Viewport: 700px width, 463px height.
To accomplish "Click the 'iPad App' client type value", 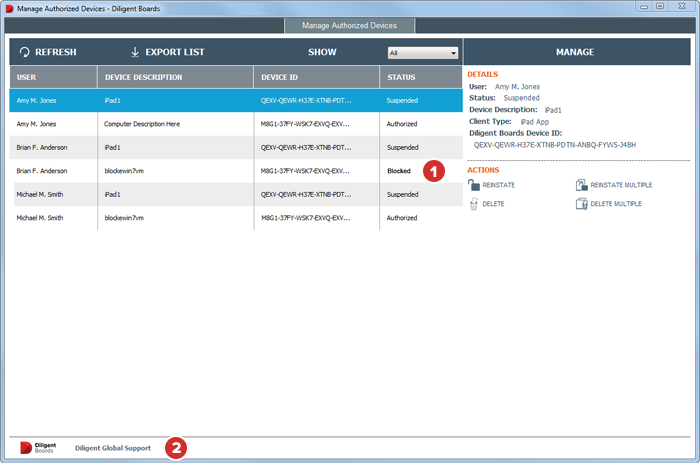I will pyautogui.click(x=535, y=121).
